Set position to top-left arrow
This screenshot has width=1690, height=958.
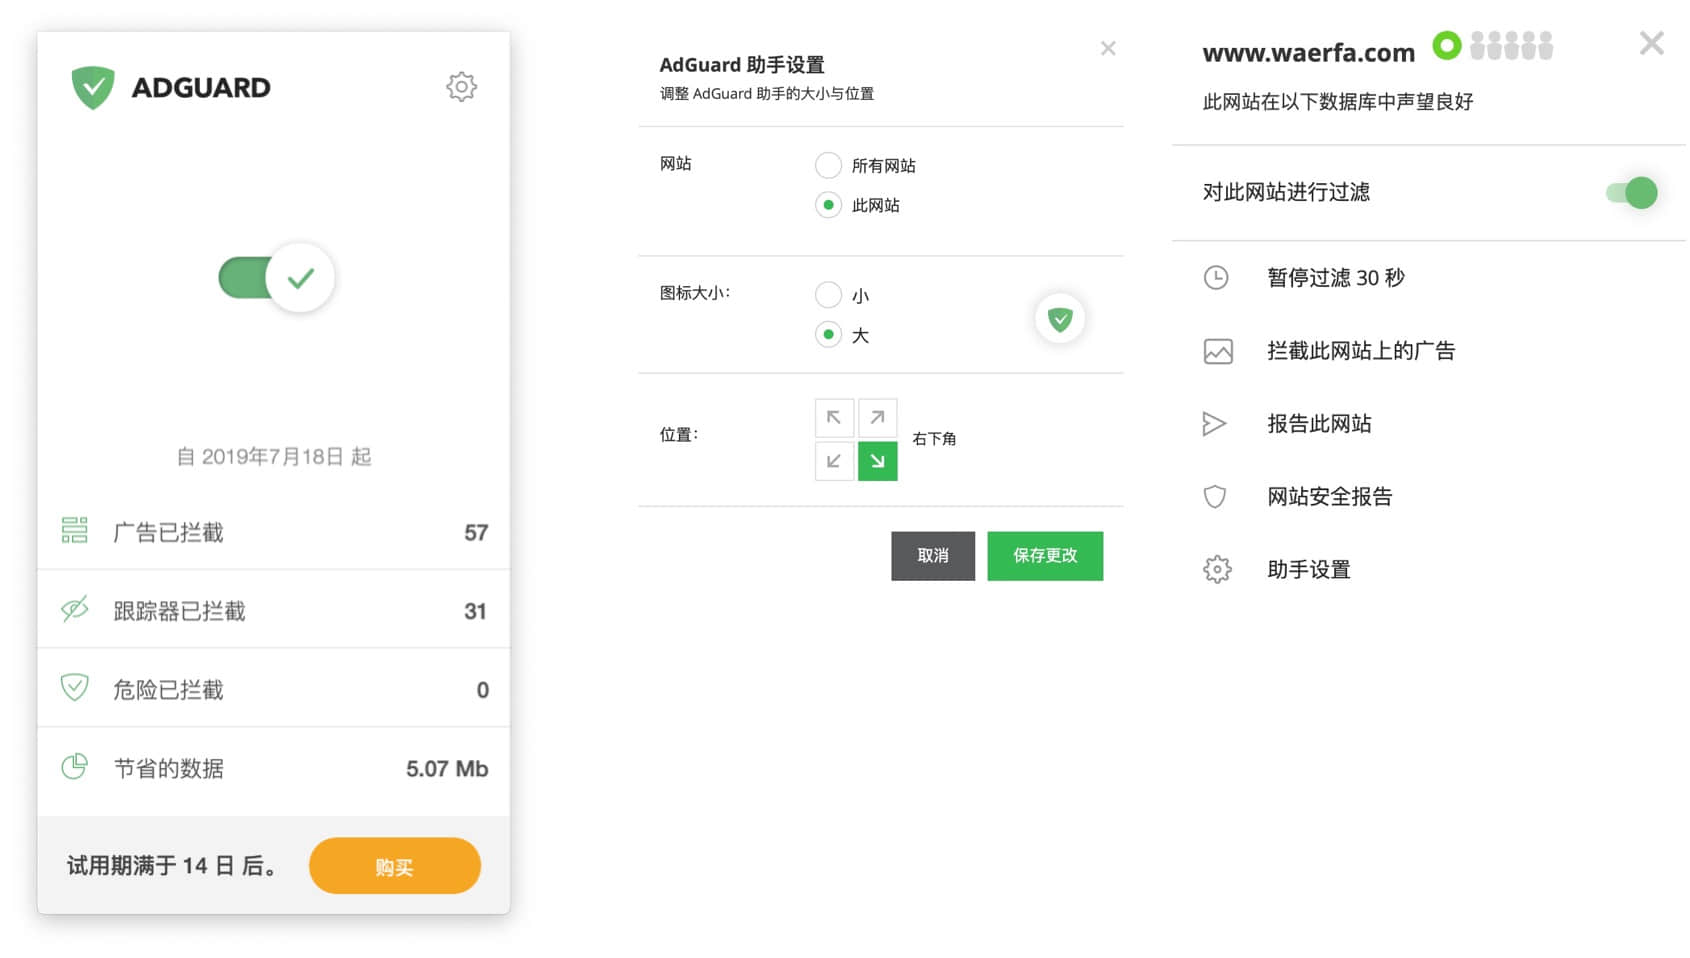click(834, 418)
